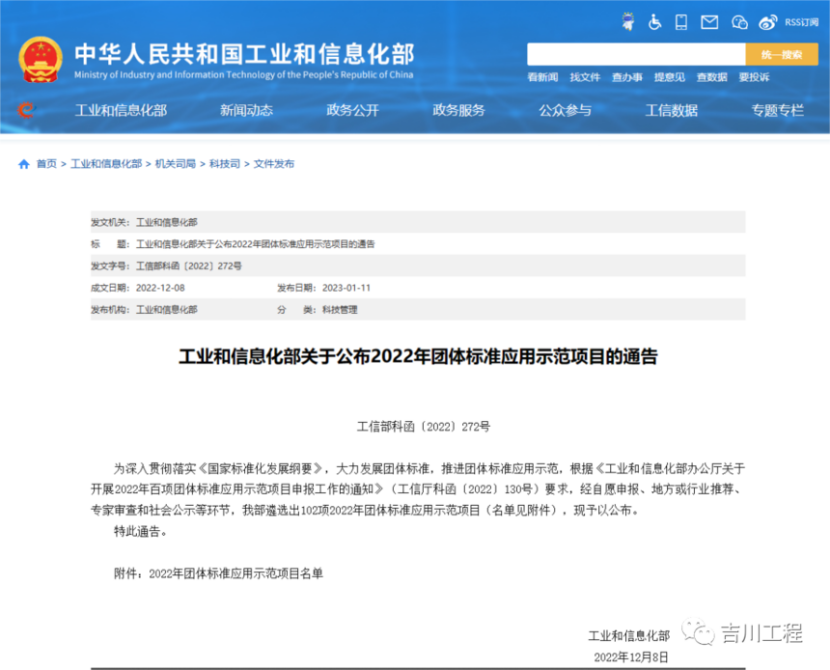The height and width of the screenshot is (670, 830).
Task: Open the 专题专栏 navigation menu
Action: 778,110
